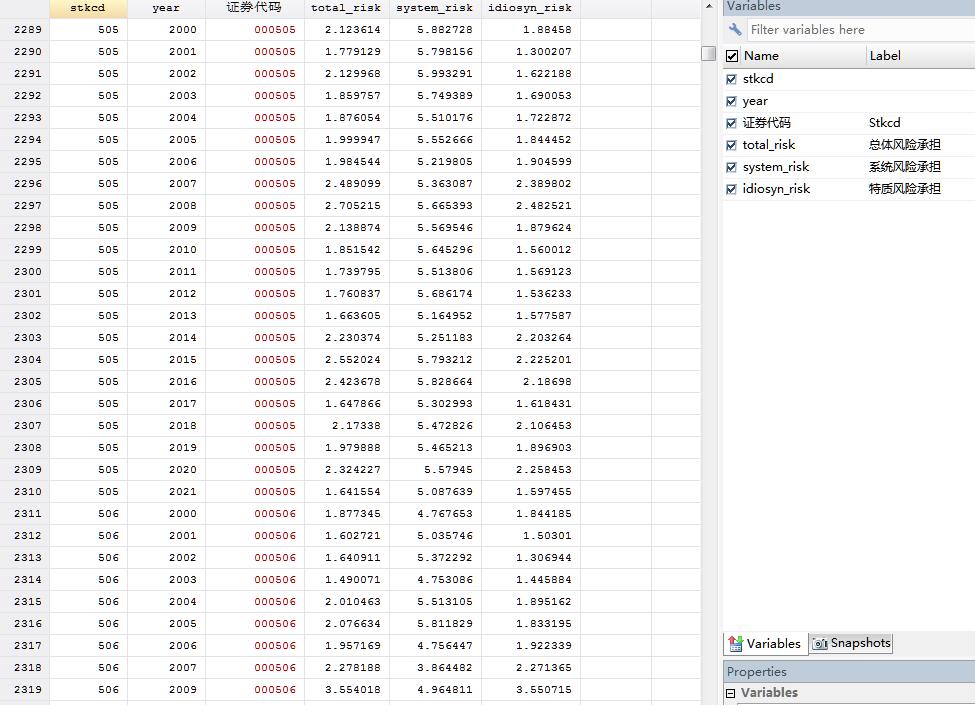
Task: Select the system_risk column header
Action: pyautogui.click(x=435, y=8)
